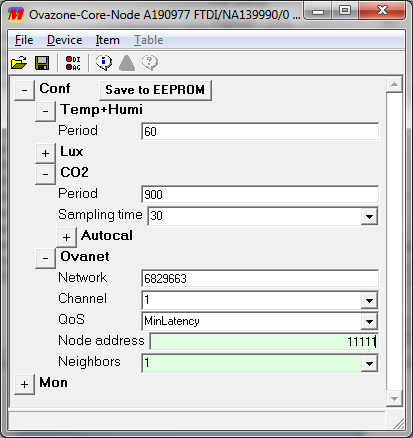This screenshot has width=413, height=438.
Task: Click the Node address label
Action: coord(101,341)
